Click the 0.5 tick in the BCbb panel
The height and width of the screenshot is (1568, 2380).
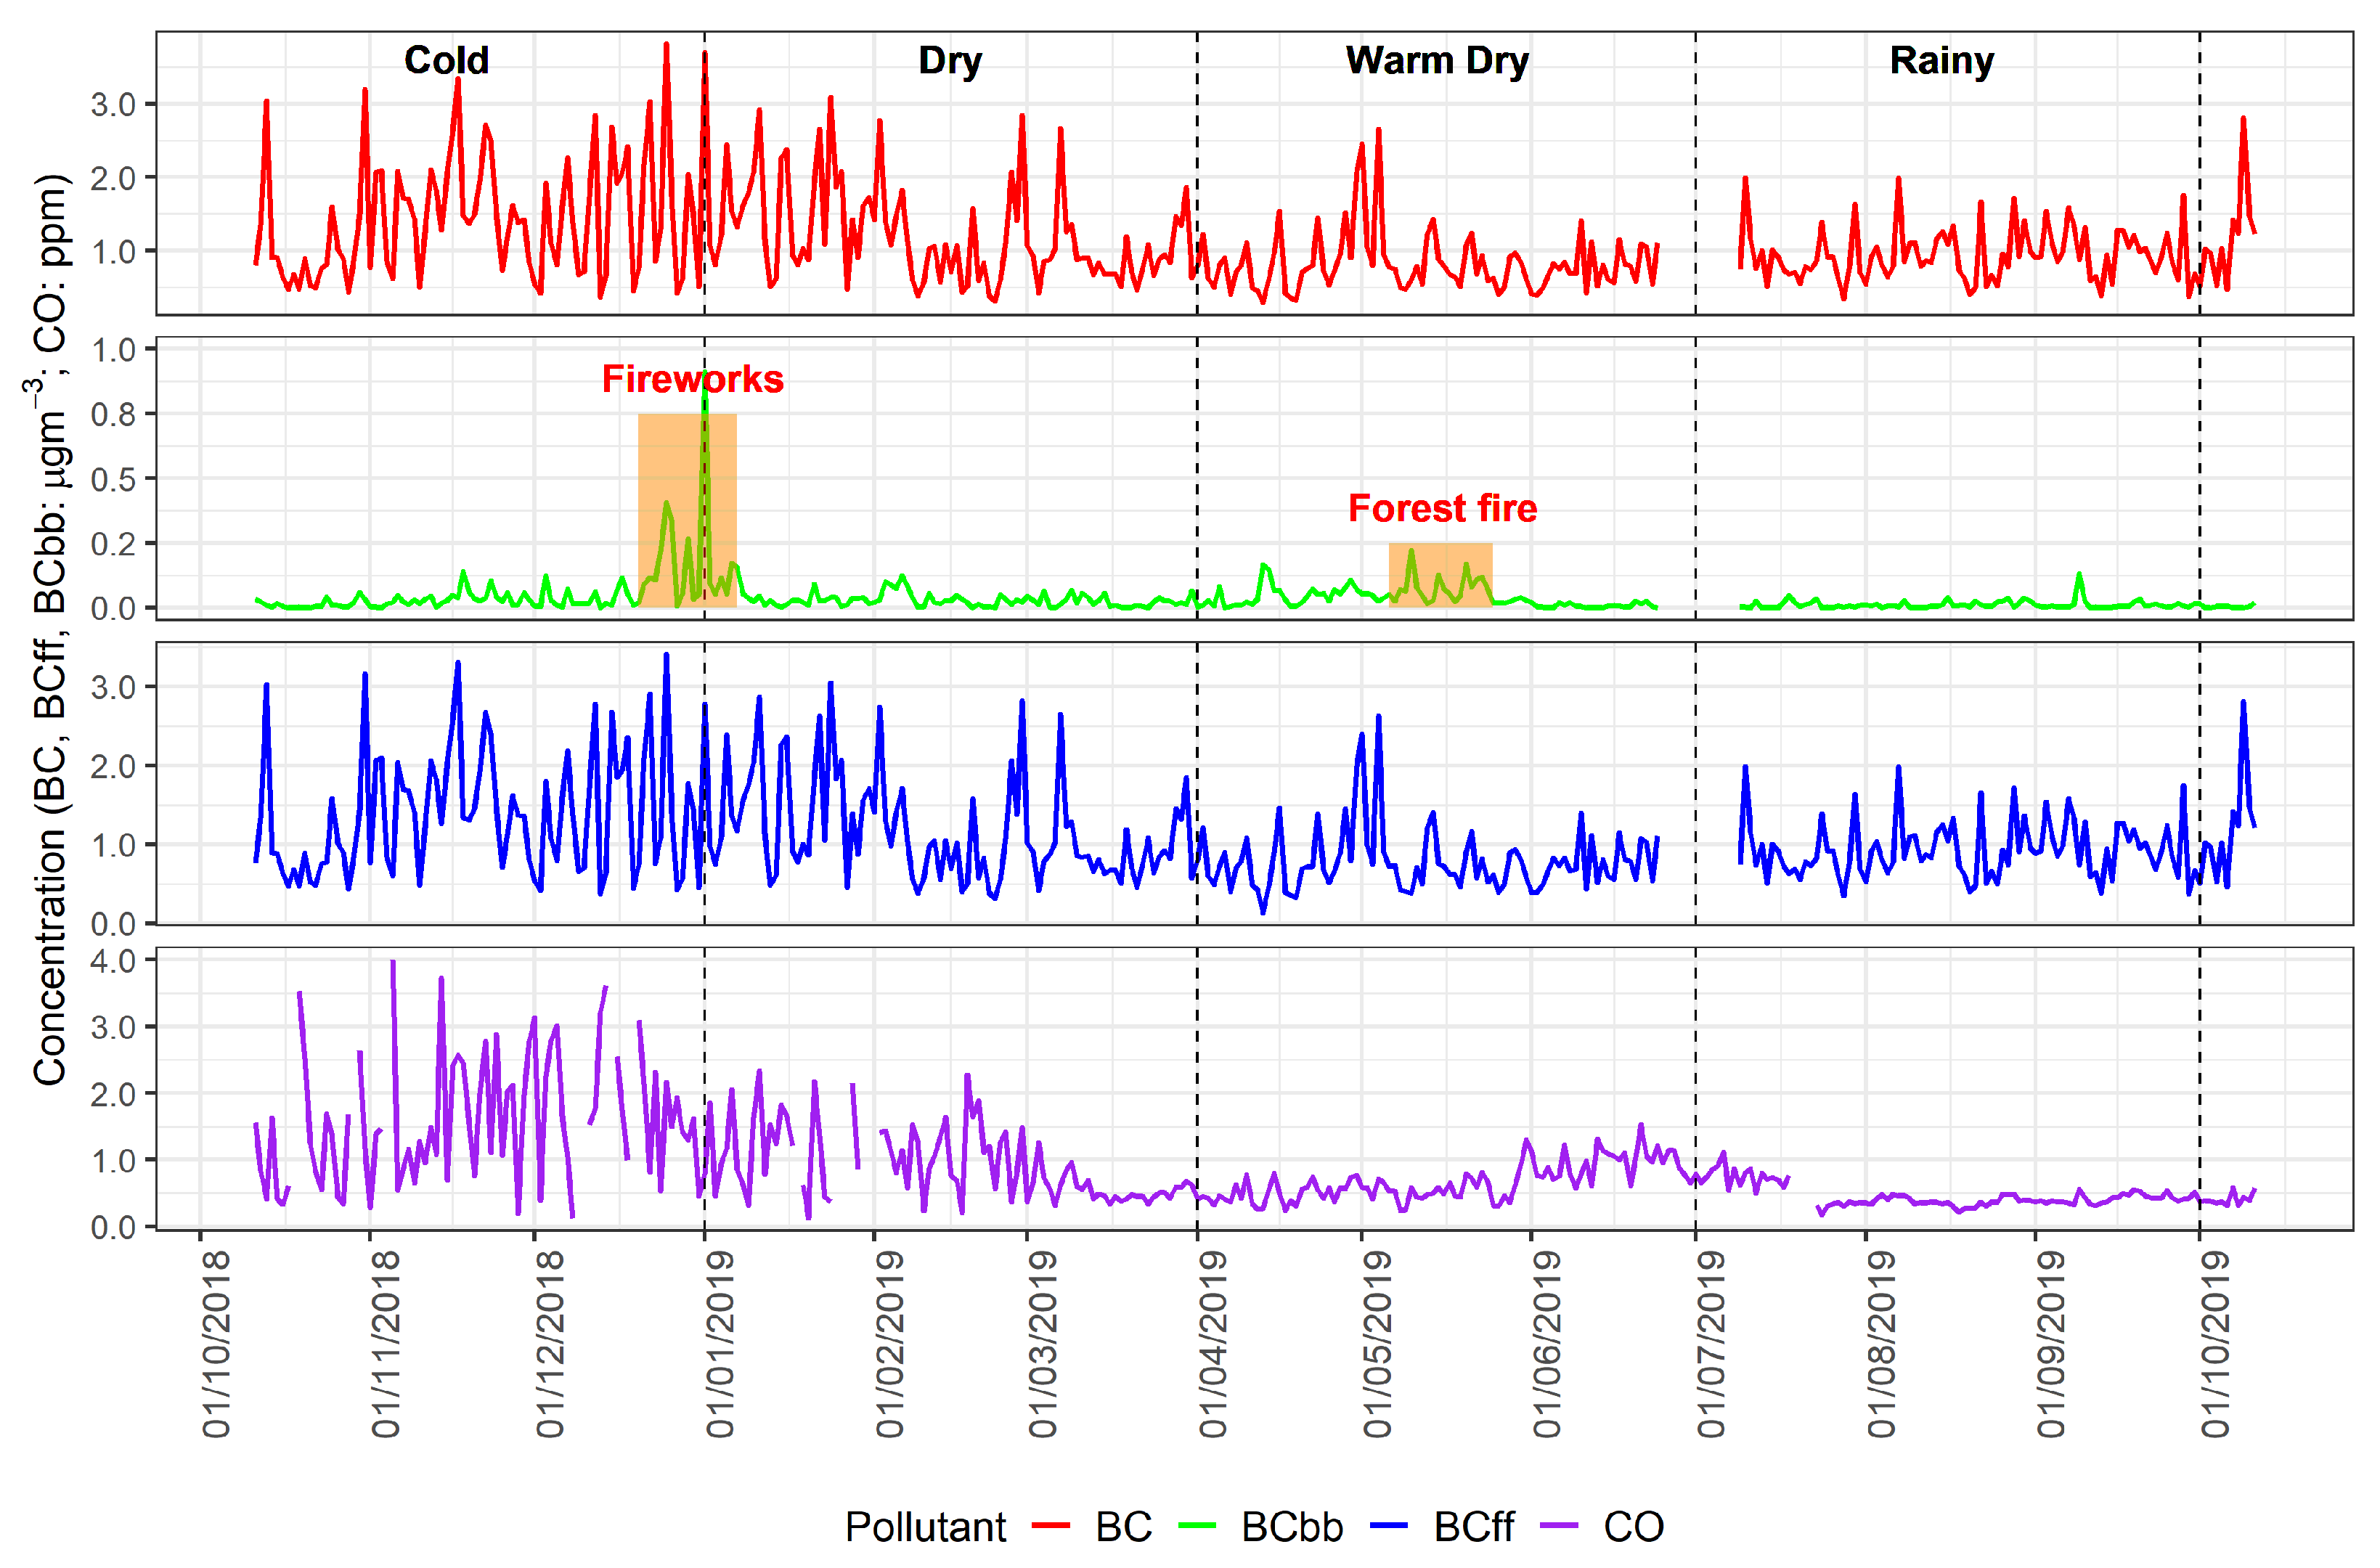click(x=113, y=479)
